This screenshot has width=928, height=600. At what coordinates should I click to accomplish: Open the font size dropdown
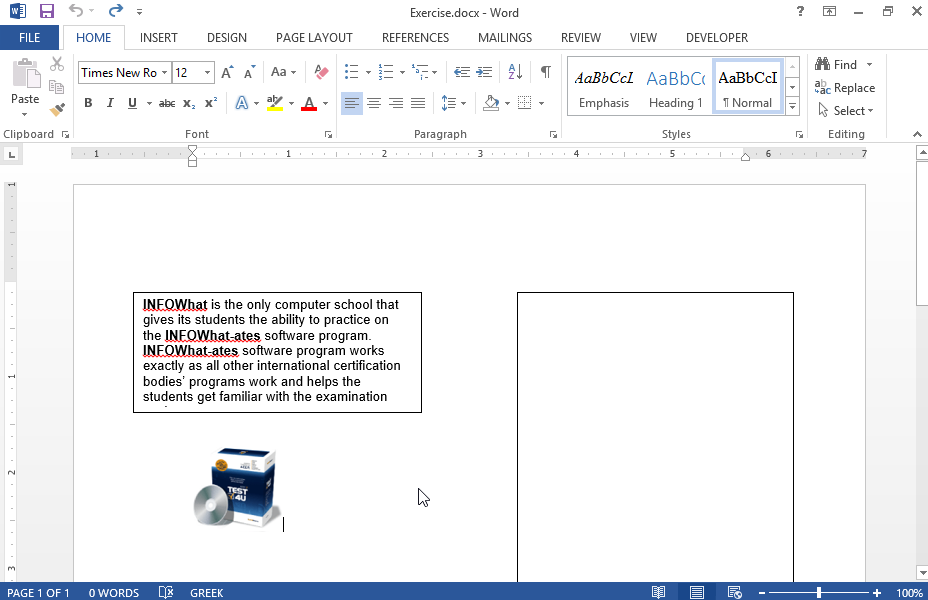click(207, 73)
